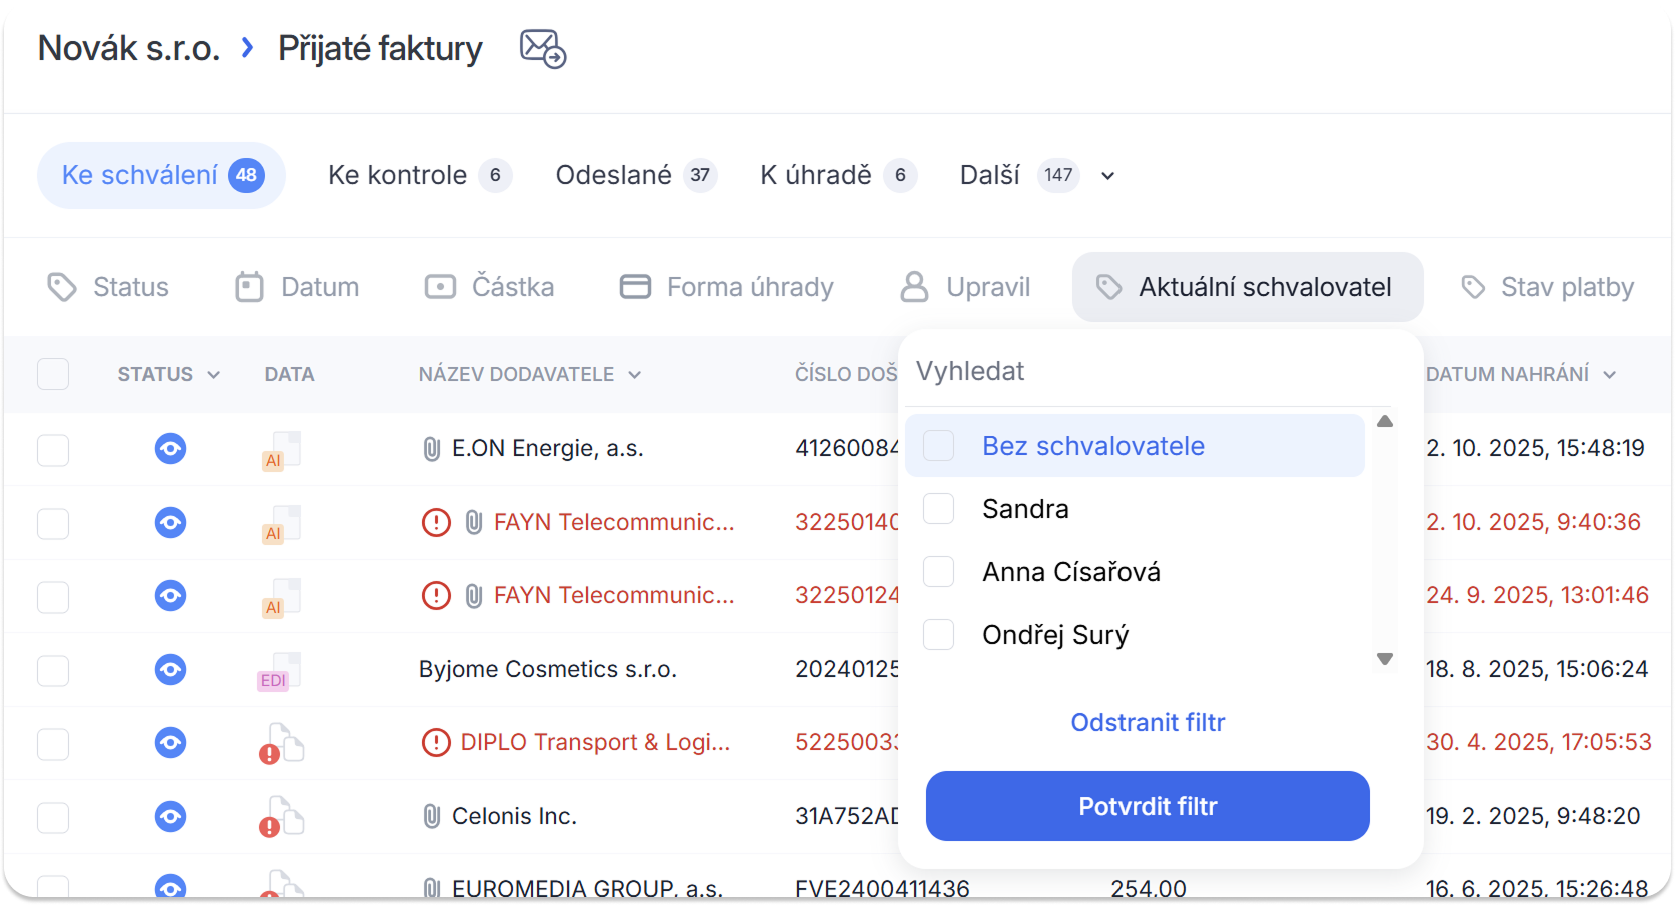Click the red warning icon beside DIPLO Transport
Viewport: 1675px width, 905px height.
(436, 743)
